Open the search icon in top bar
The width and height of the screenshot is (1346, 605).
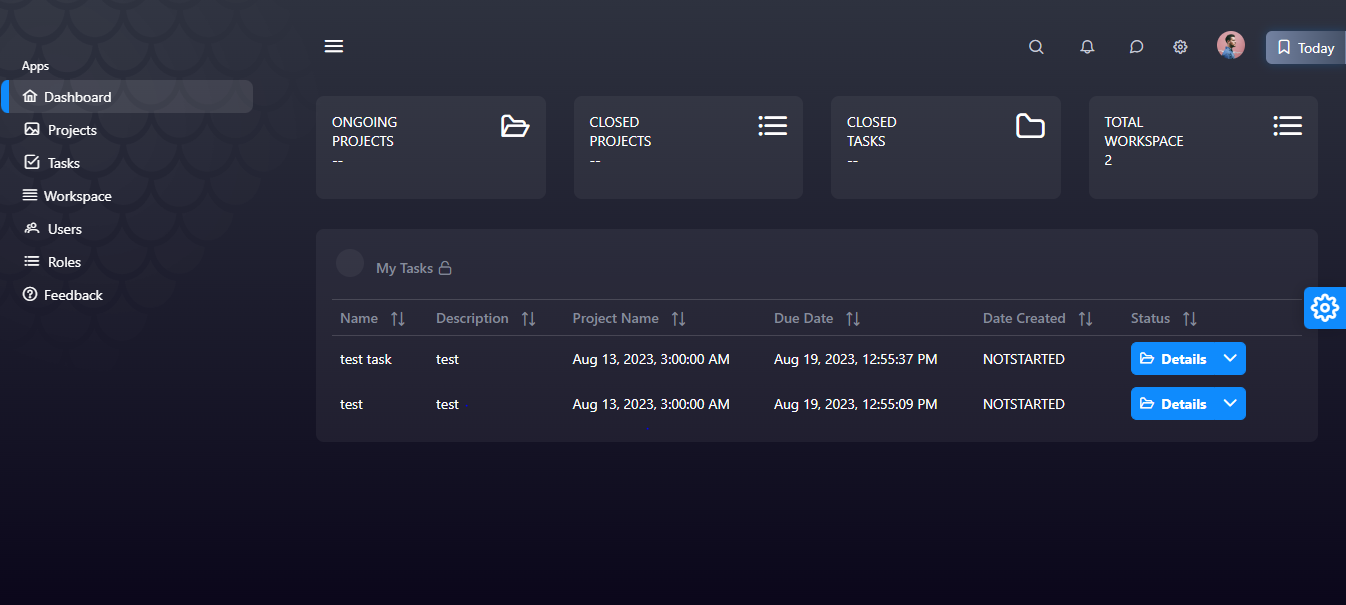point(1036,47)
